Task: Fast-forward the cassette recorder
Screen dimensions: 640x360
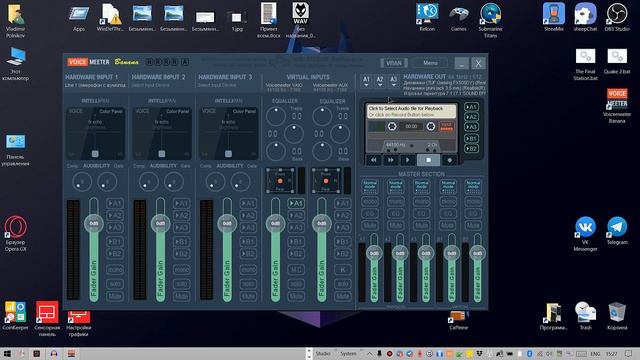Action: 390,160
